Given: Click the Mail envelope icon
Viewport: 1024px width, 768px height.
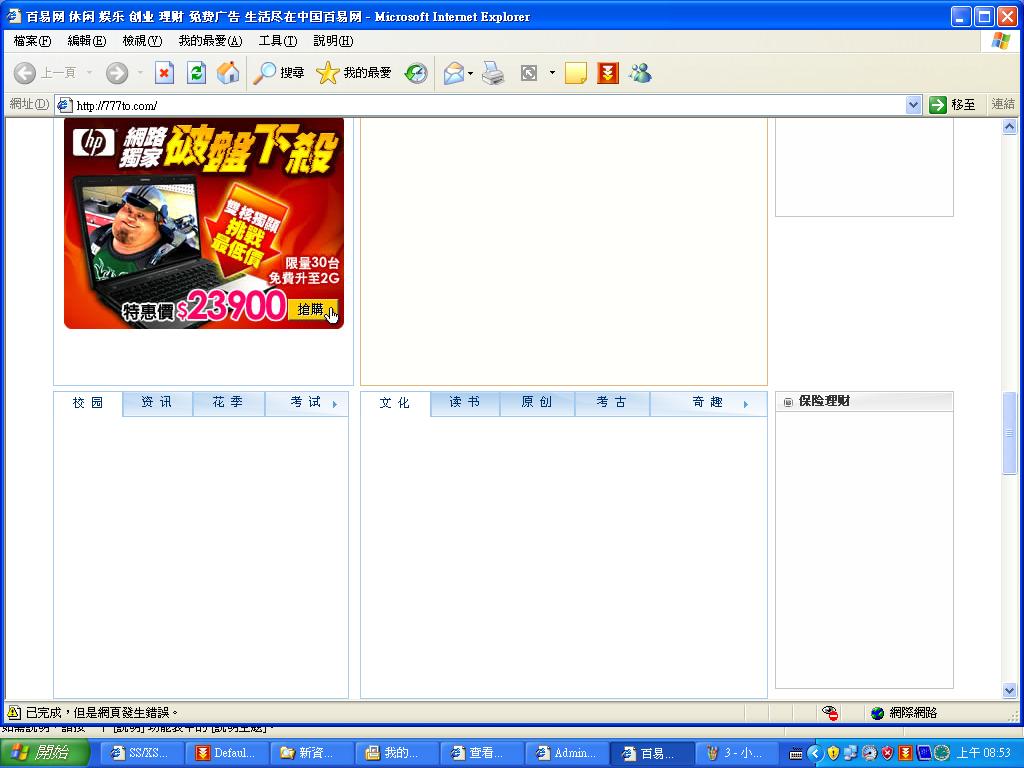Looking at the screenshot, I should click(453, 72).
